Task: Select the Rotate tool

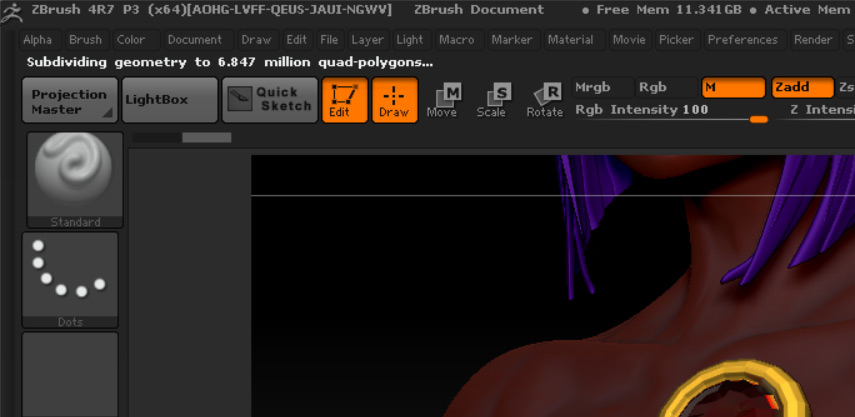Action: click(x=545, y=101)
